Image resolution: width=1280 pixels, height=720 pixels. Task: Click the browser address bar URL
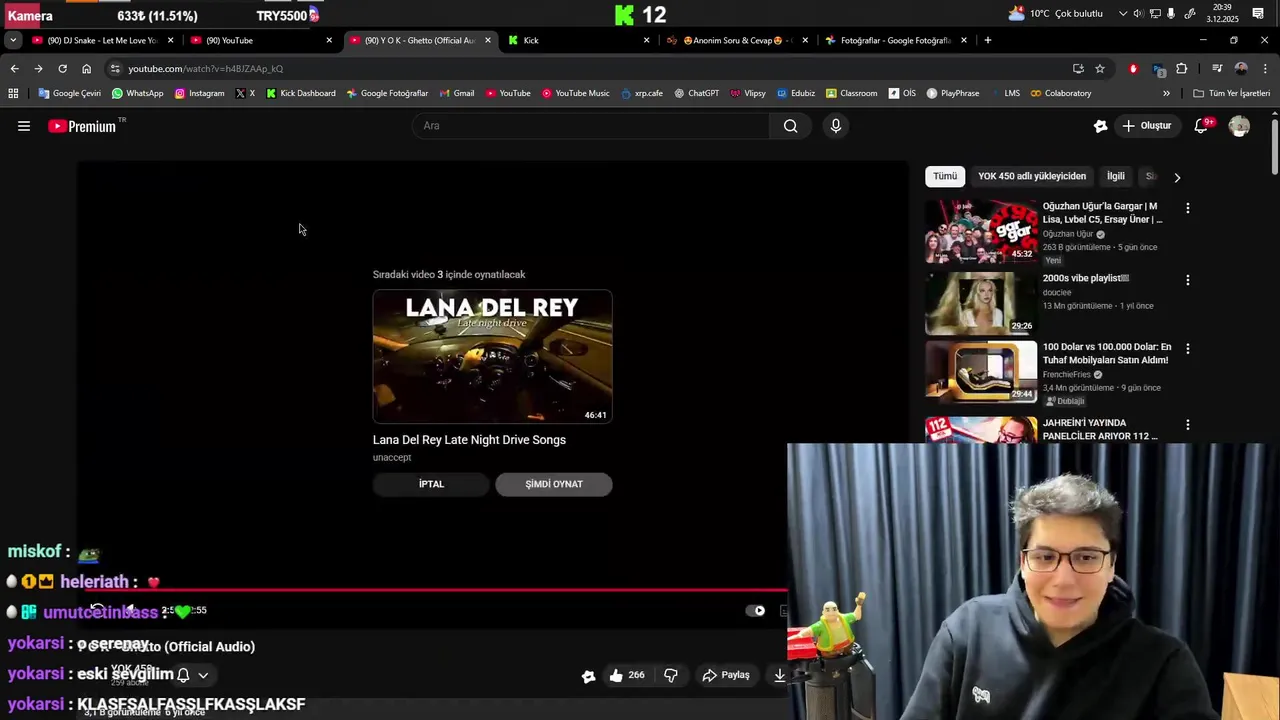point(205,69)
